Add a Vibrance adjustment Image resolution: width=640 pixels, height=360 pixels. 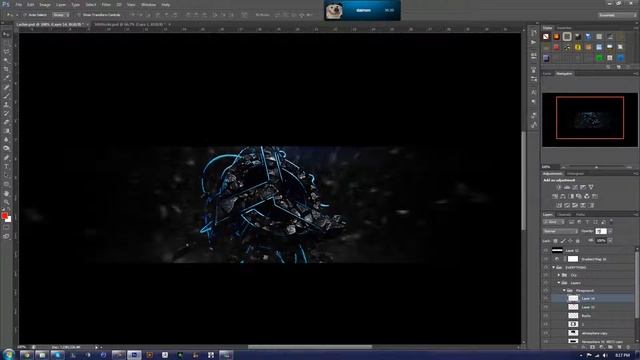click(591, 187)
